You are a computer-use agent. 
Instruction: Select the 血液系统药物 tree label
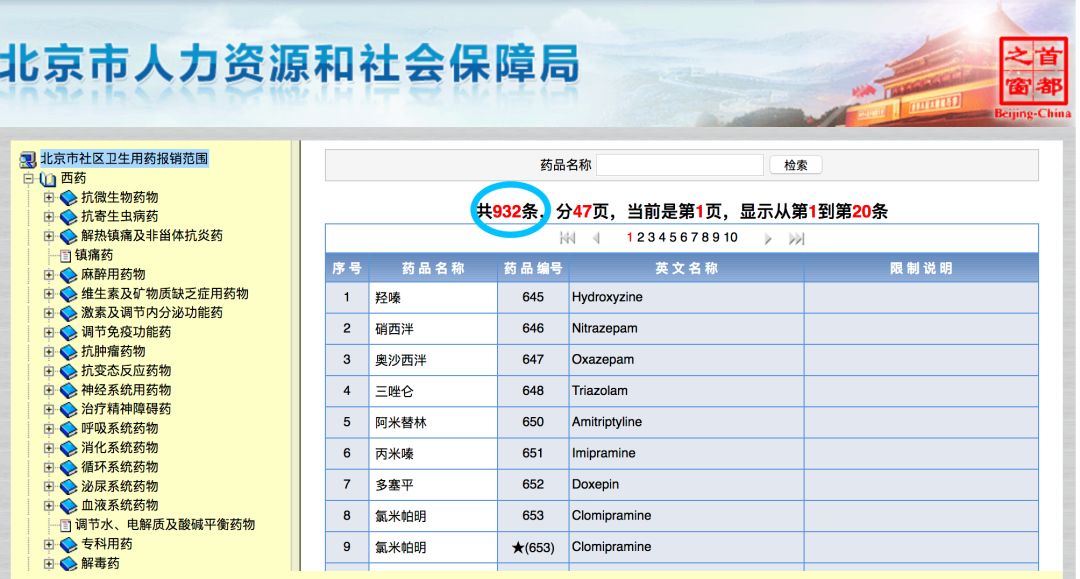click(120, 505)
